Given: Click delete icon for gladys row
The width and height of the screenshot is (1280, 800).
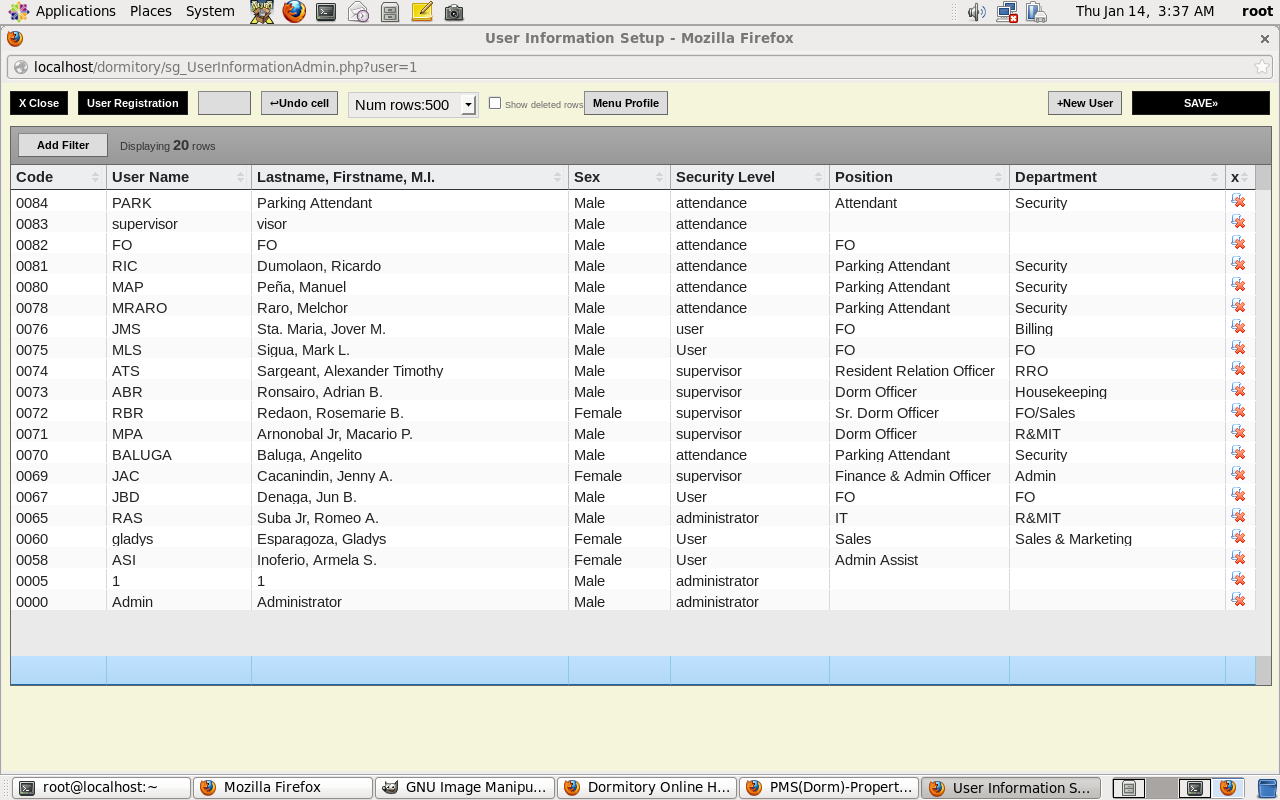Looking at the screenshot, I should [x=1238, y=537].
